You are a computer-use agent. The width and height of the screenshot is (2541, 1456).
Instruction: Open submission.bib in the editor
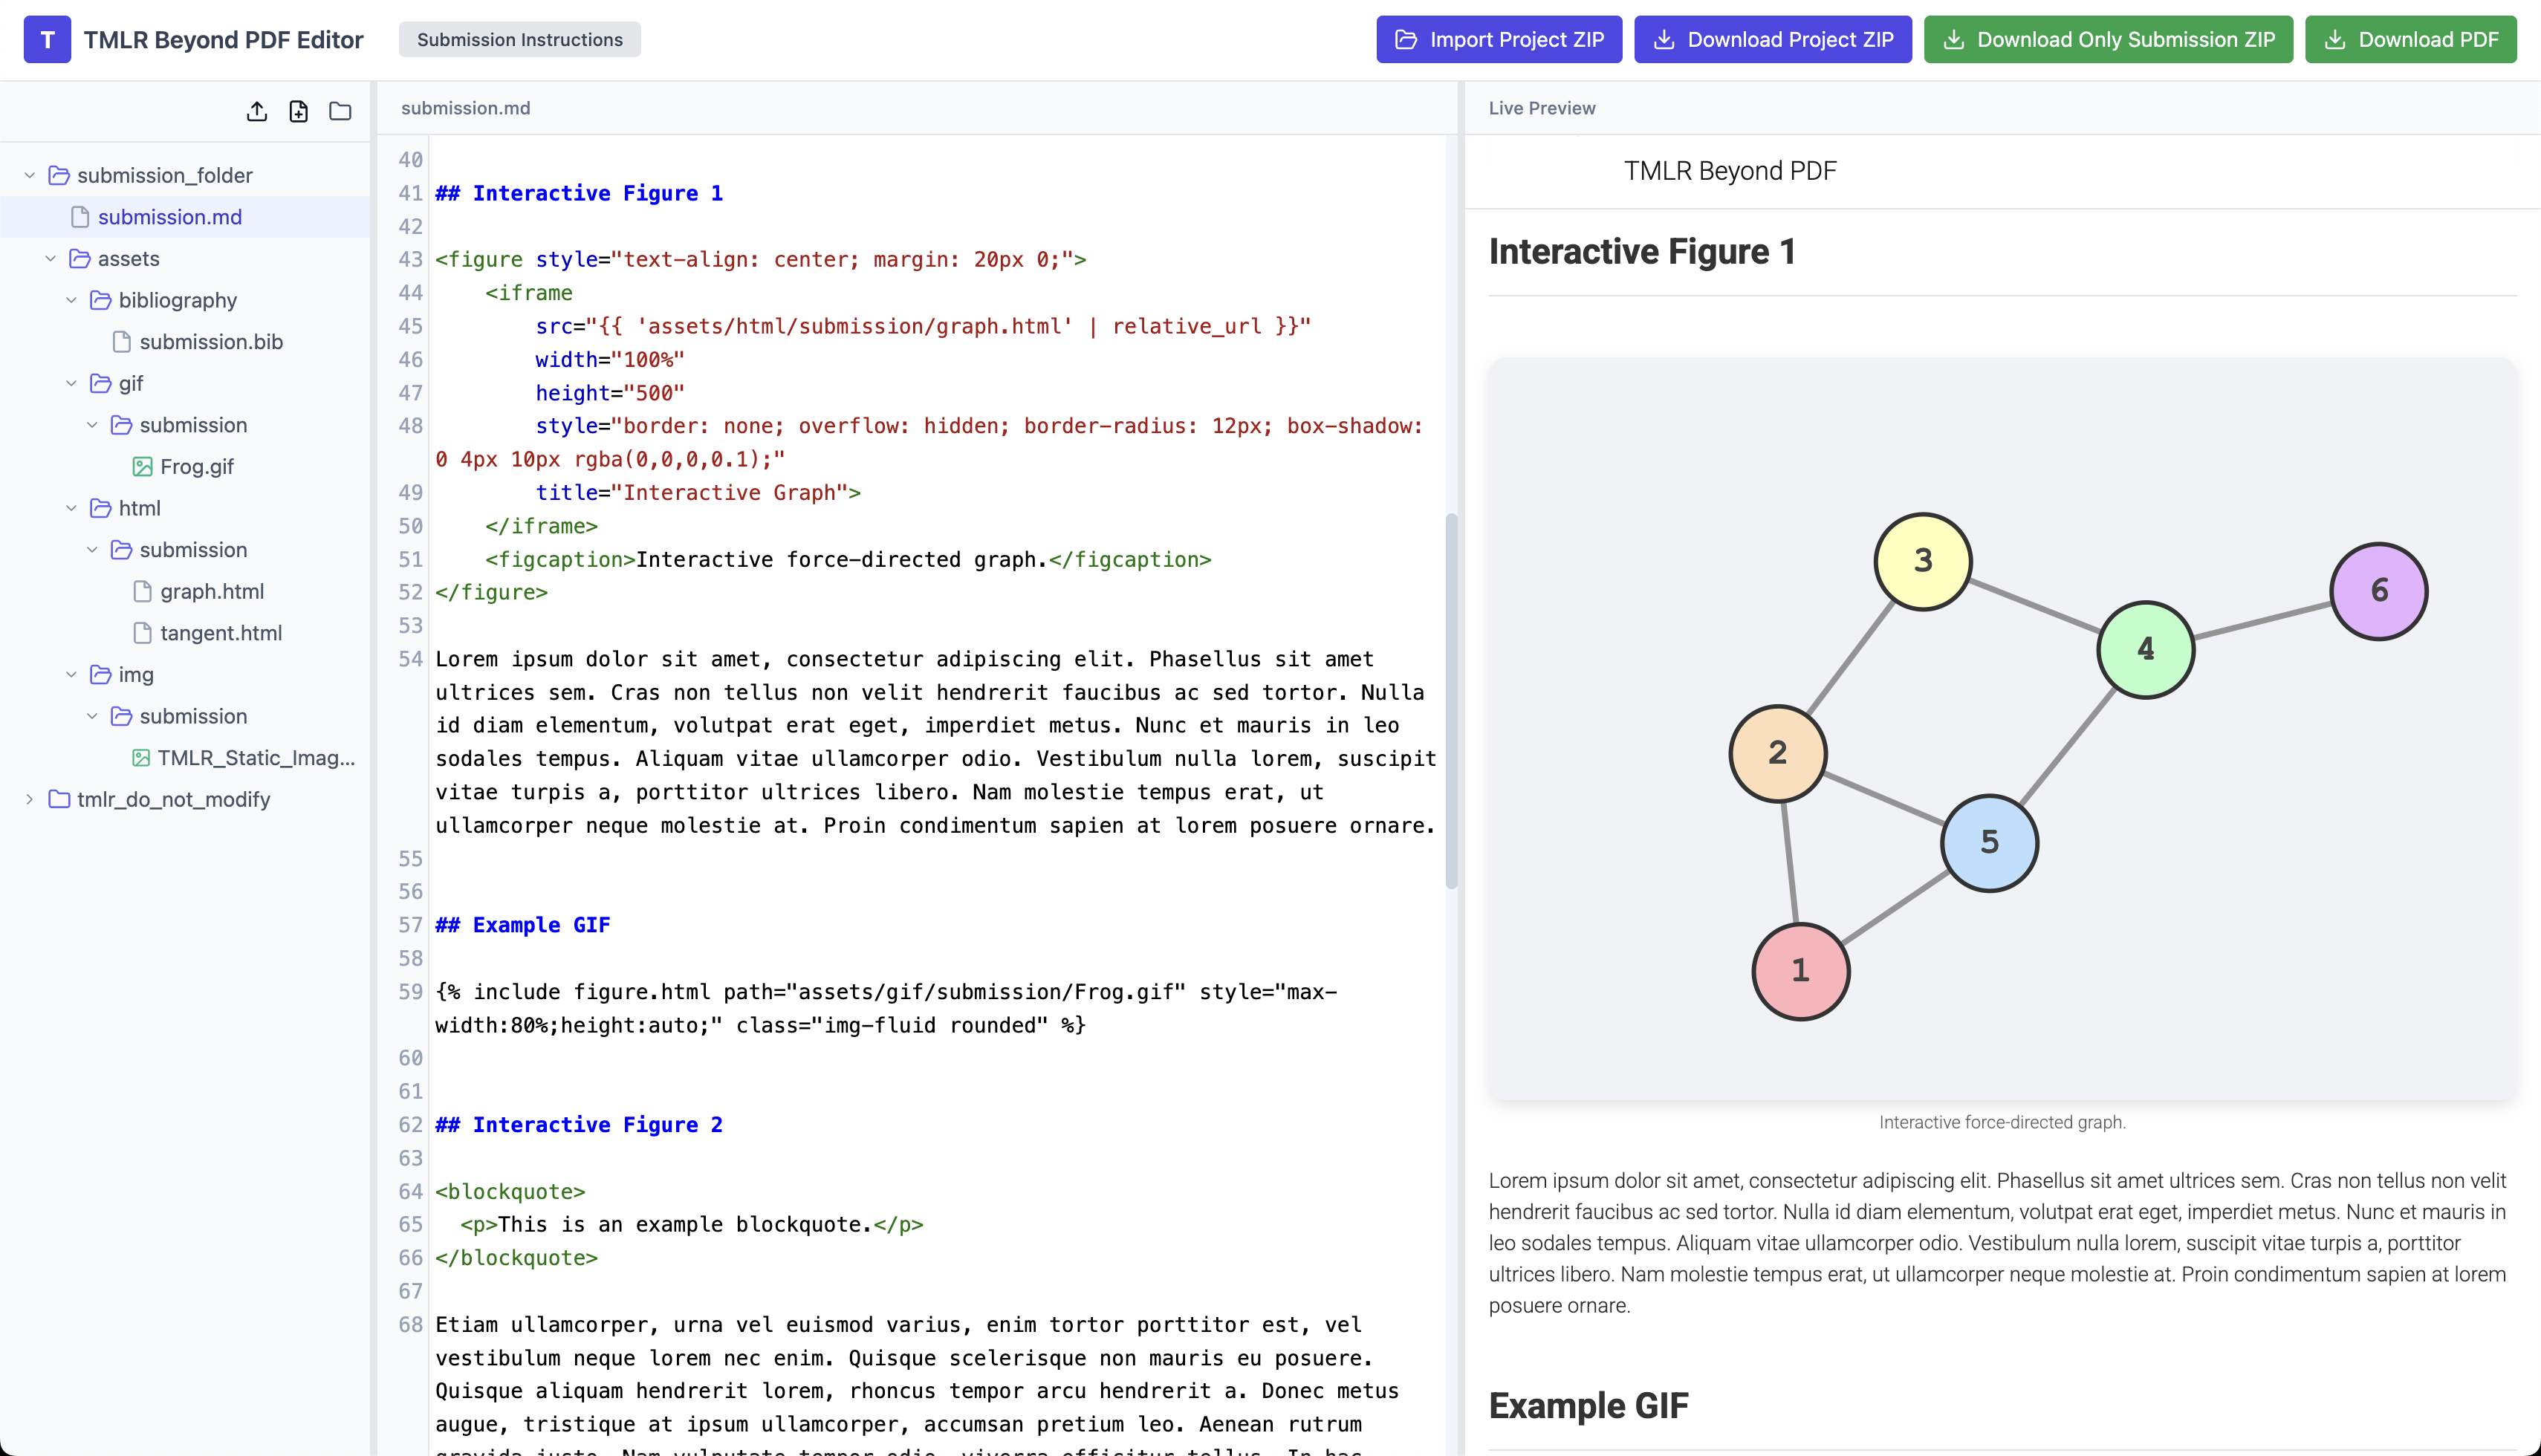[210, 341]
